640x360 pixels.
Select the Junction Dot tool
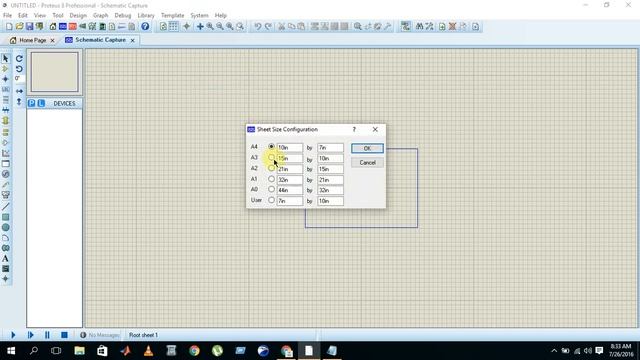(x=5, y=79)
